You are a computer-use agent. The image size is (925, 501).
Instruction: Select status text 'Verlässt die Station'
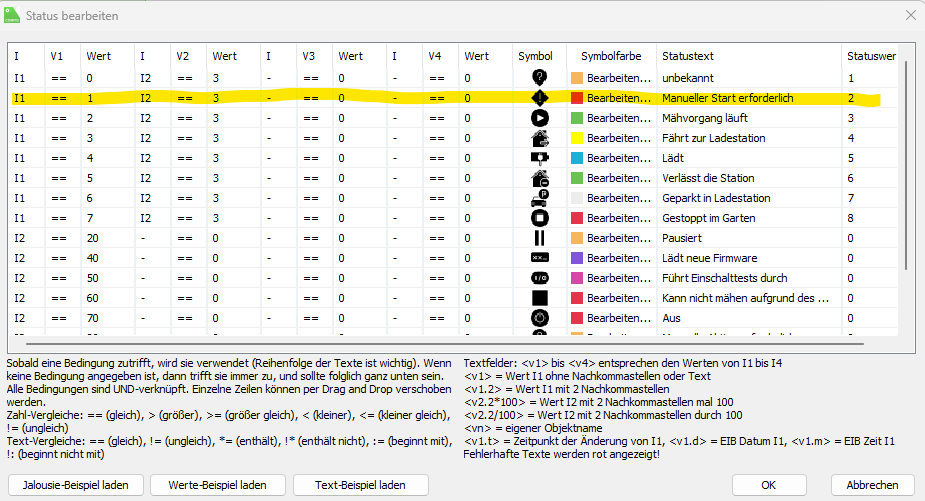point(708,178)
